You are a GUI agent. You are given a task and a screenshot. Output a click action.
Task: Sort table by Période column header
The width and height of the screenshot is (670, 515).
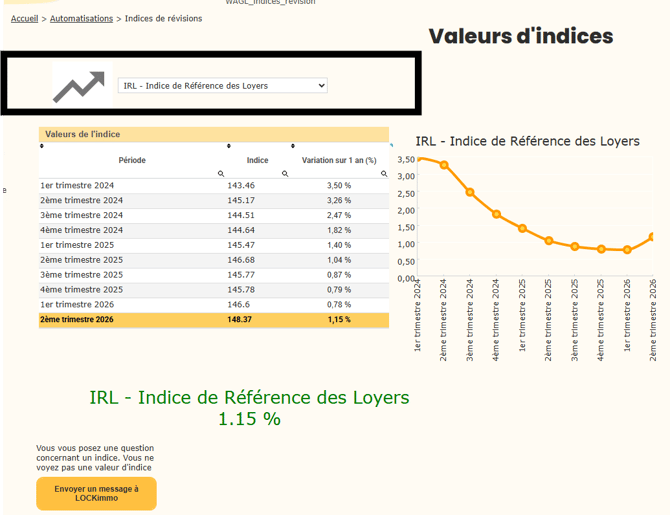click(132, 160)
